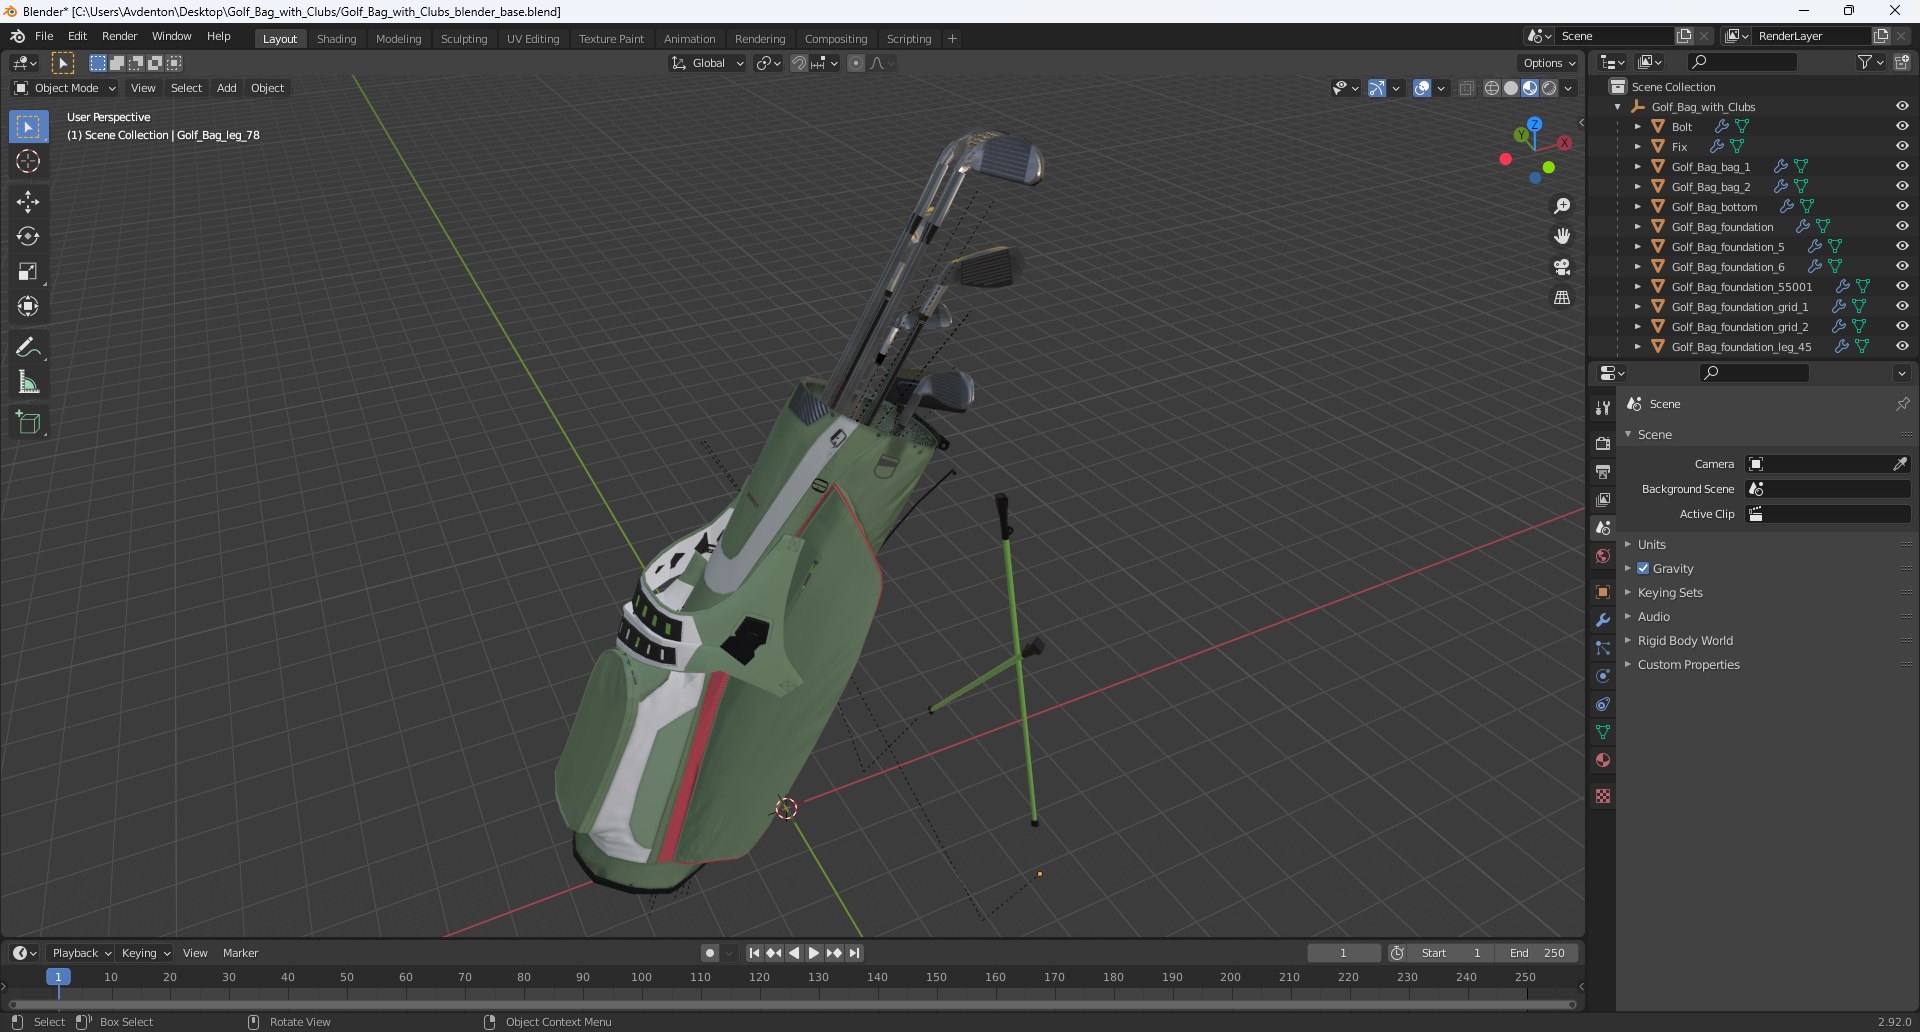Hide Bolt object with eye icon
This screenshot has width=1920, height=1032.
(1902, 127)
